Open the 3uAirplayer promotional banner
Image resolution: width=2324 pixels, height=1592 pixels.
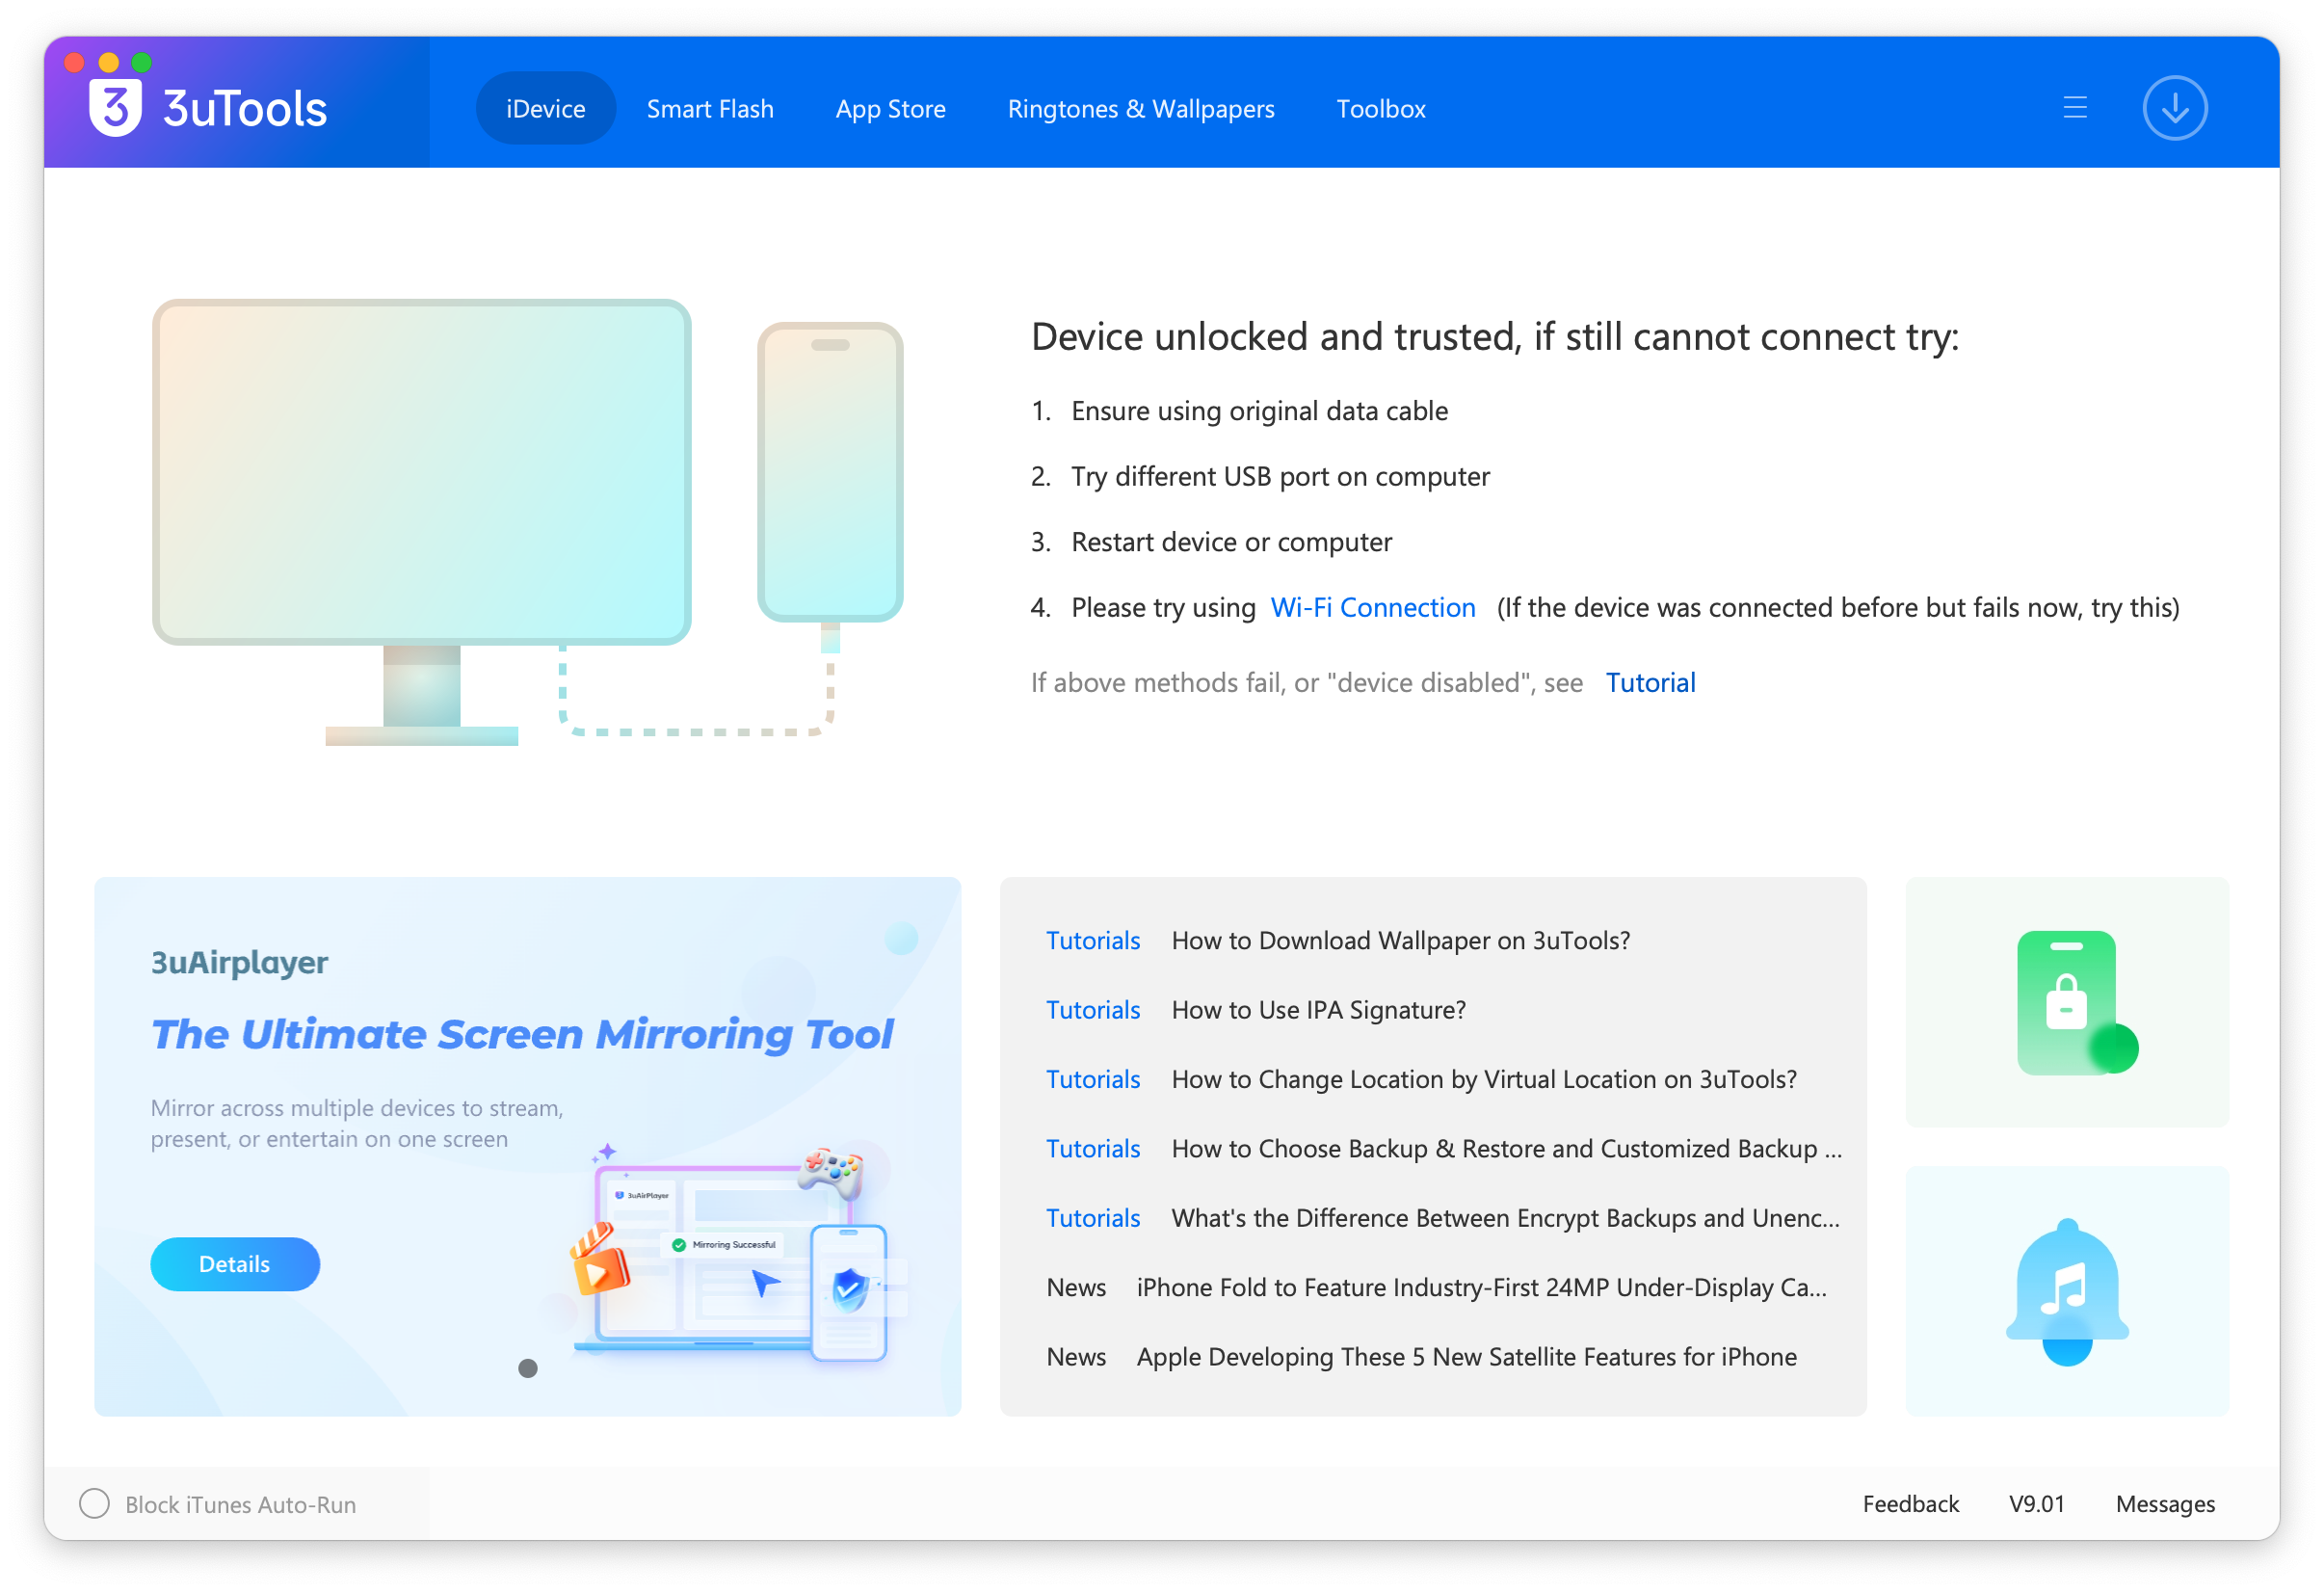pos(528,1147)
